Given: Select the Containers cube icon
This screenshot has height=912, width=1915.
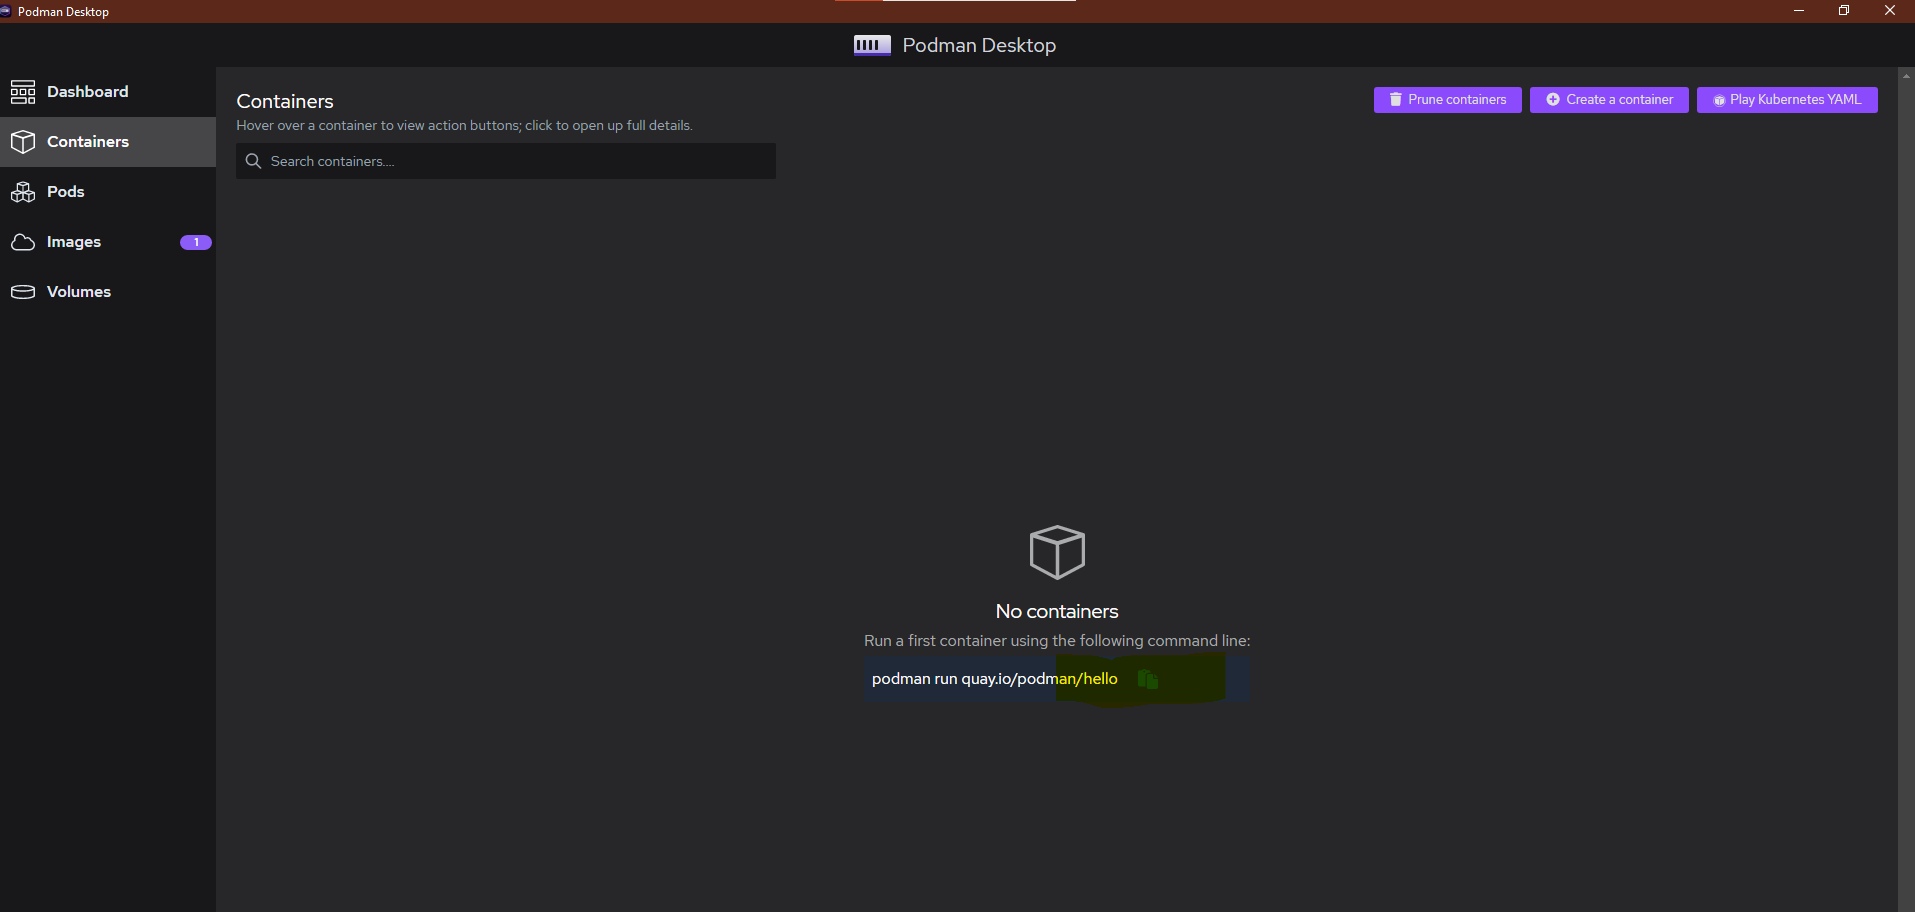Looking at the screenshot, I should point(24,141).
